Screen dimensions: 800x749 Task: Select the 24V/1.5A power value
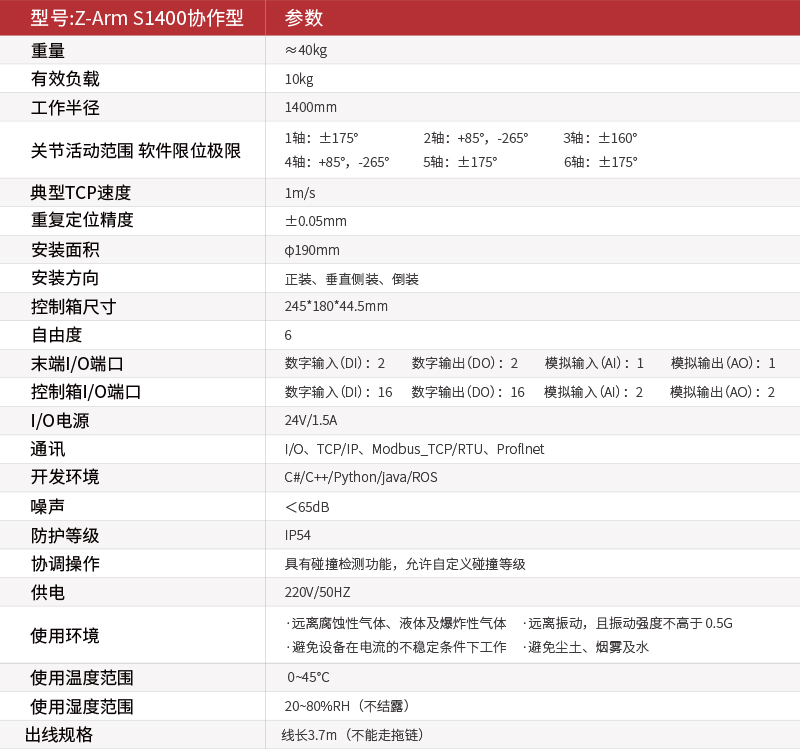(311, 420)
